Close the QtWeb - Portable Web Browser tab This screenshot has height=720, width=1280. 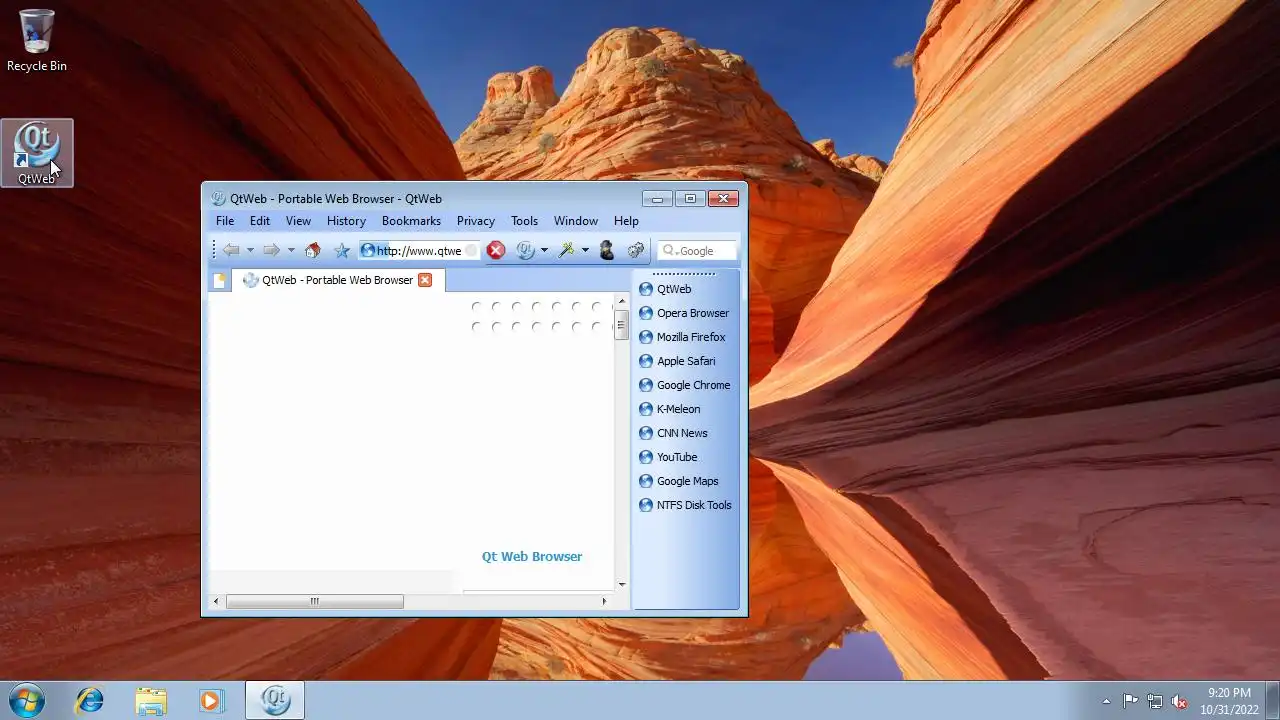(425, 280)
